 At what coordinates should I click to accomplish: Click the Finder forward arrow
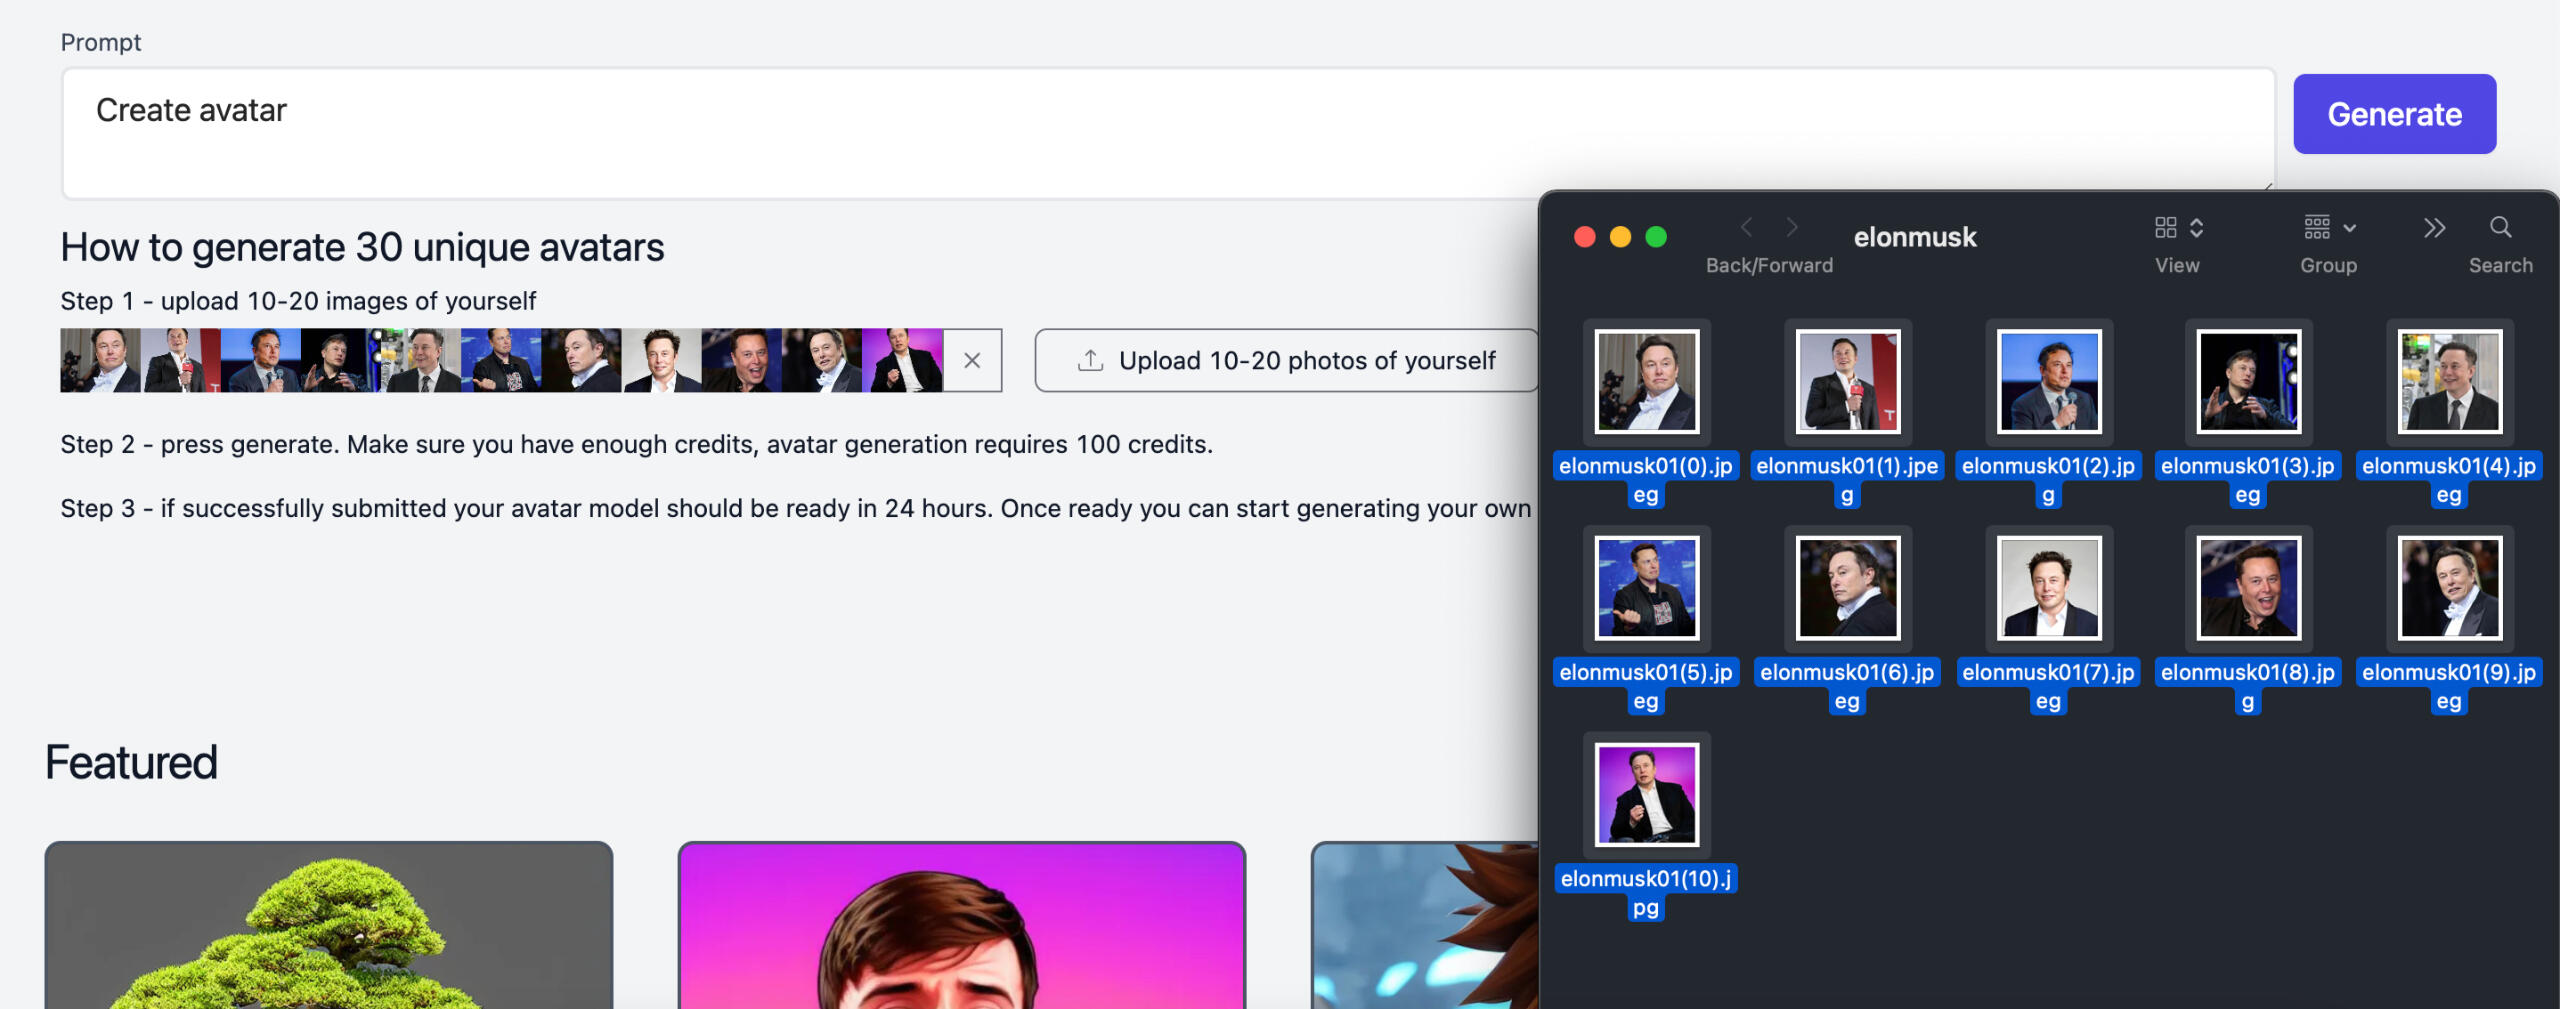pyautogui.click(x=1792, y=228)
